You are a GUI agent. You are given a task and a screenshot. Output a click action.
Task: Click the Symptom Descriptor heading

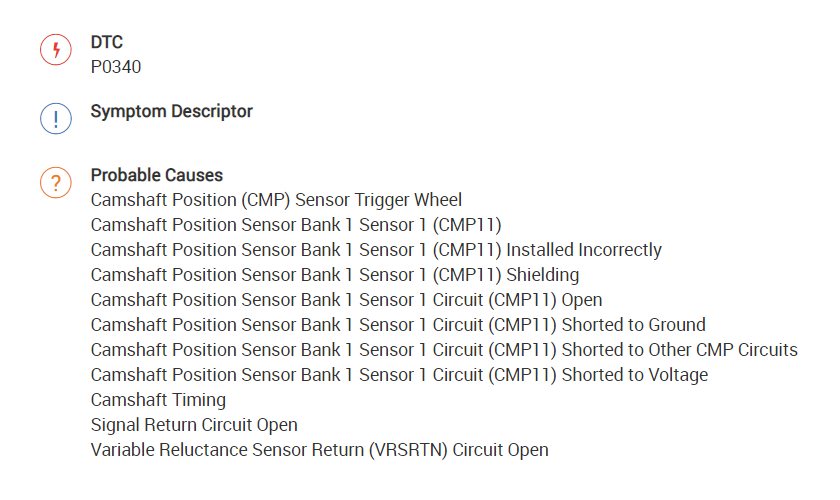tap(171, 111)
